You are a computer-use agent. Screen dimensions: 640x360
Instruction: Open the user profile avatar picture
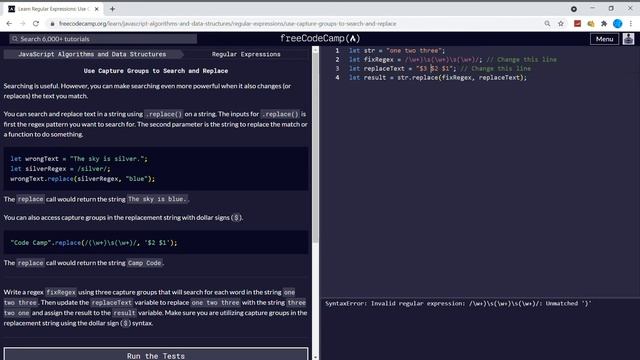pyautogui.click(x=628, y=39)
